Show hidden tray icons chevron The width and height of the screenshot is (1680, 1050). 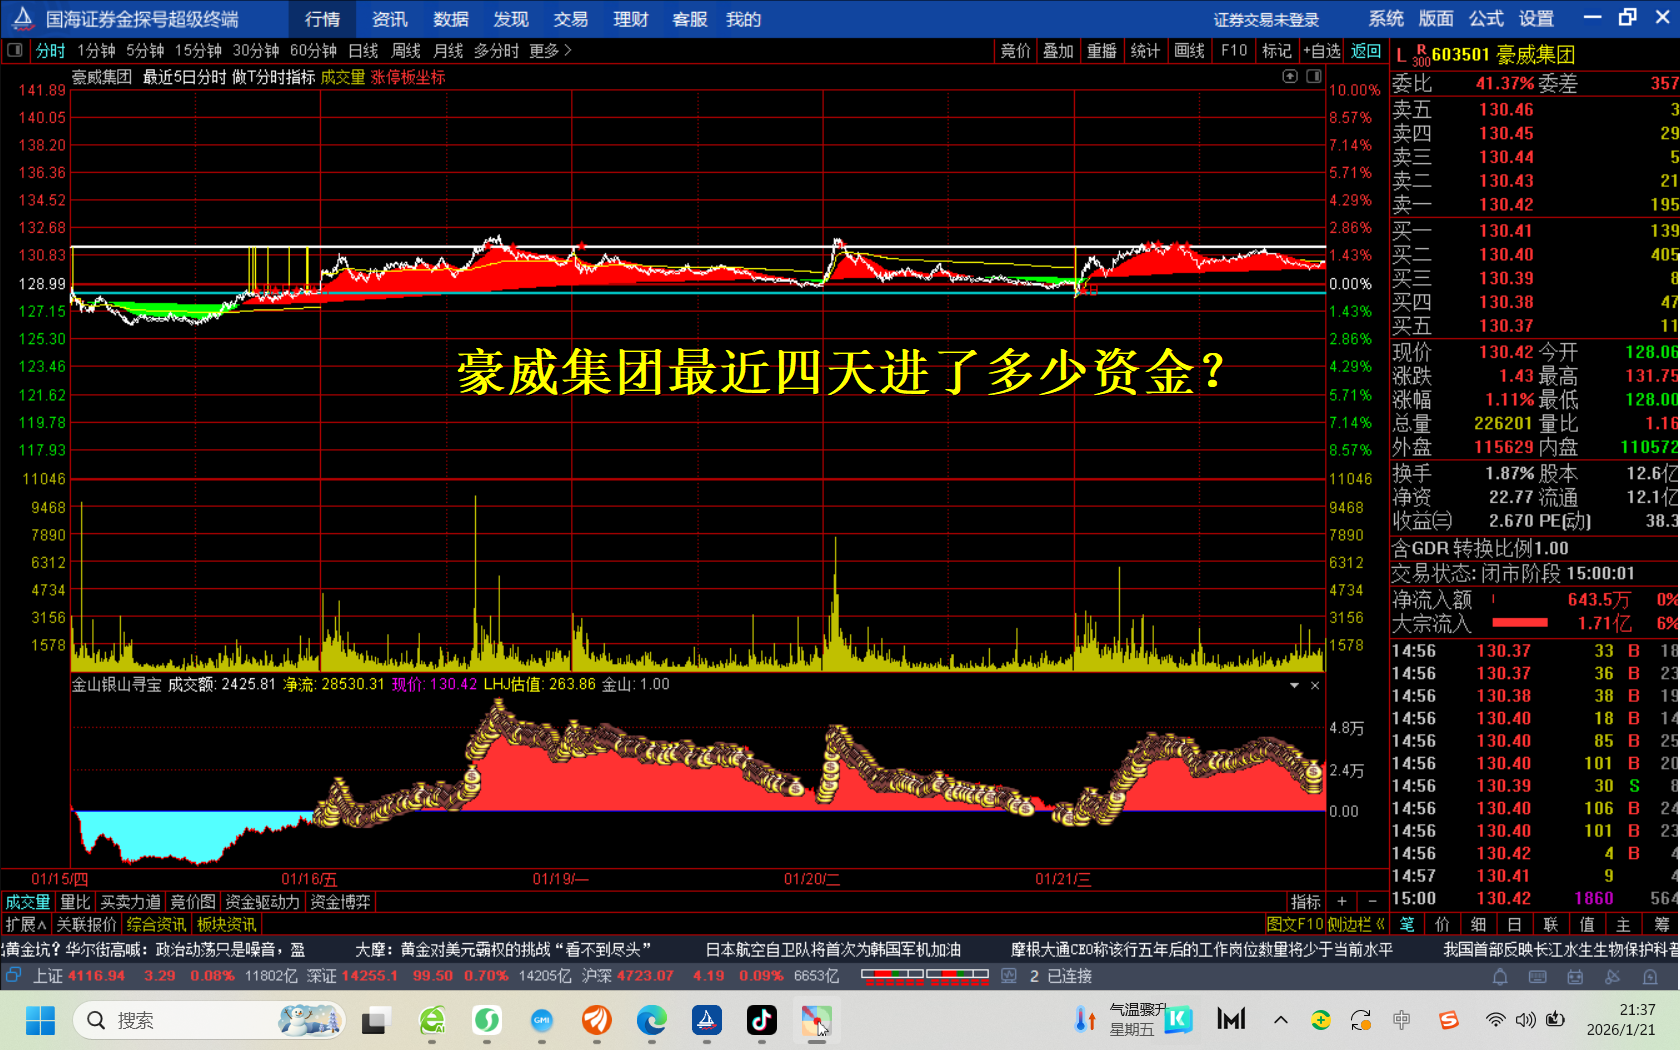(x=1281, y=1020)
